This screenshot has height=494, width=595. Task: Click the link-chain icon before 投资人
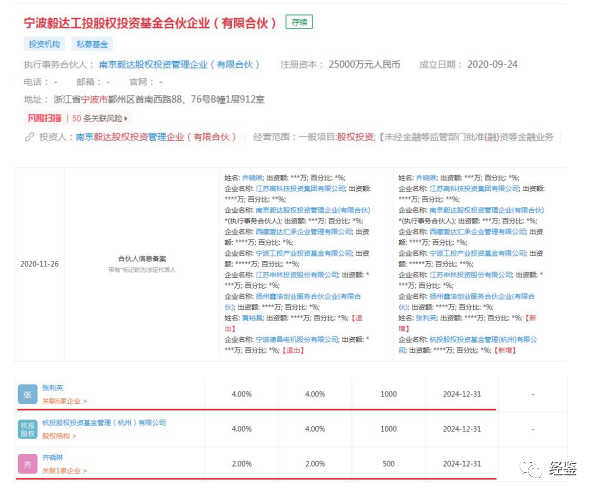tap(29, 137)
